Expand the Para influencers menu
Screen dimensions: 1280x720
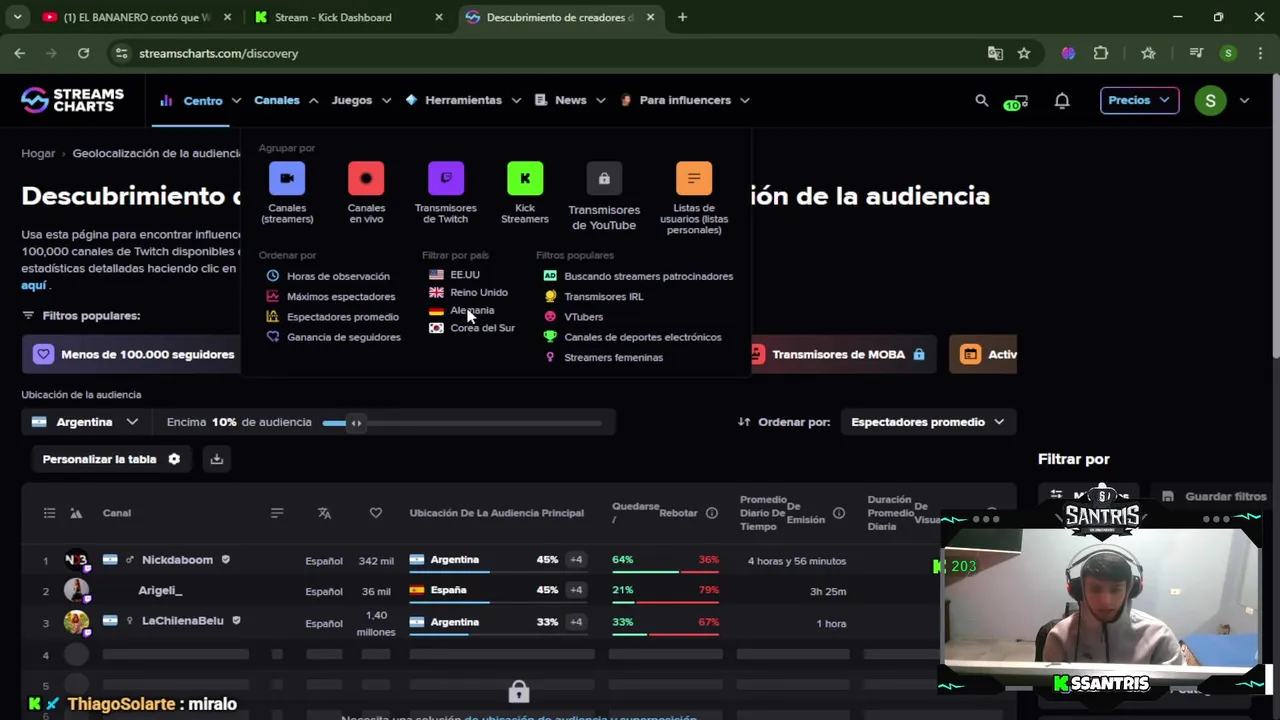[x=685, y=100]
